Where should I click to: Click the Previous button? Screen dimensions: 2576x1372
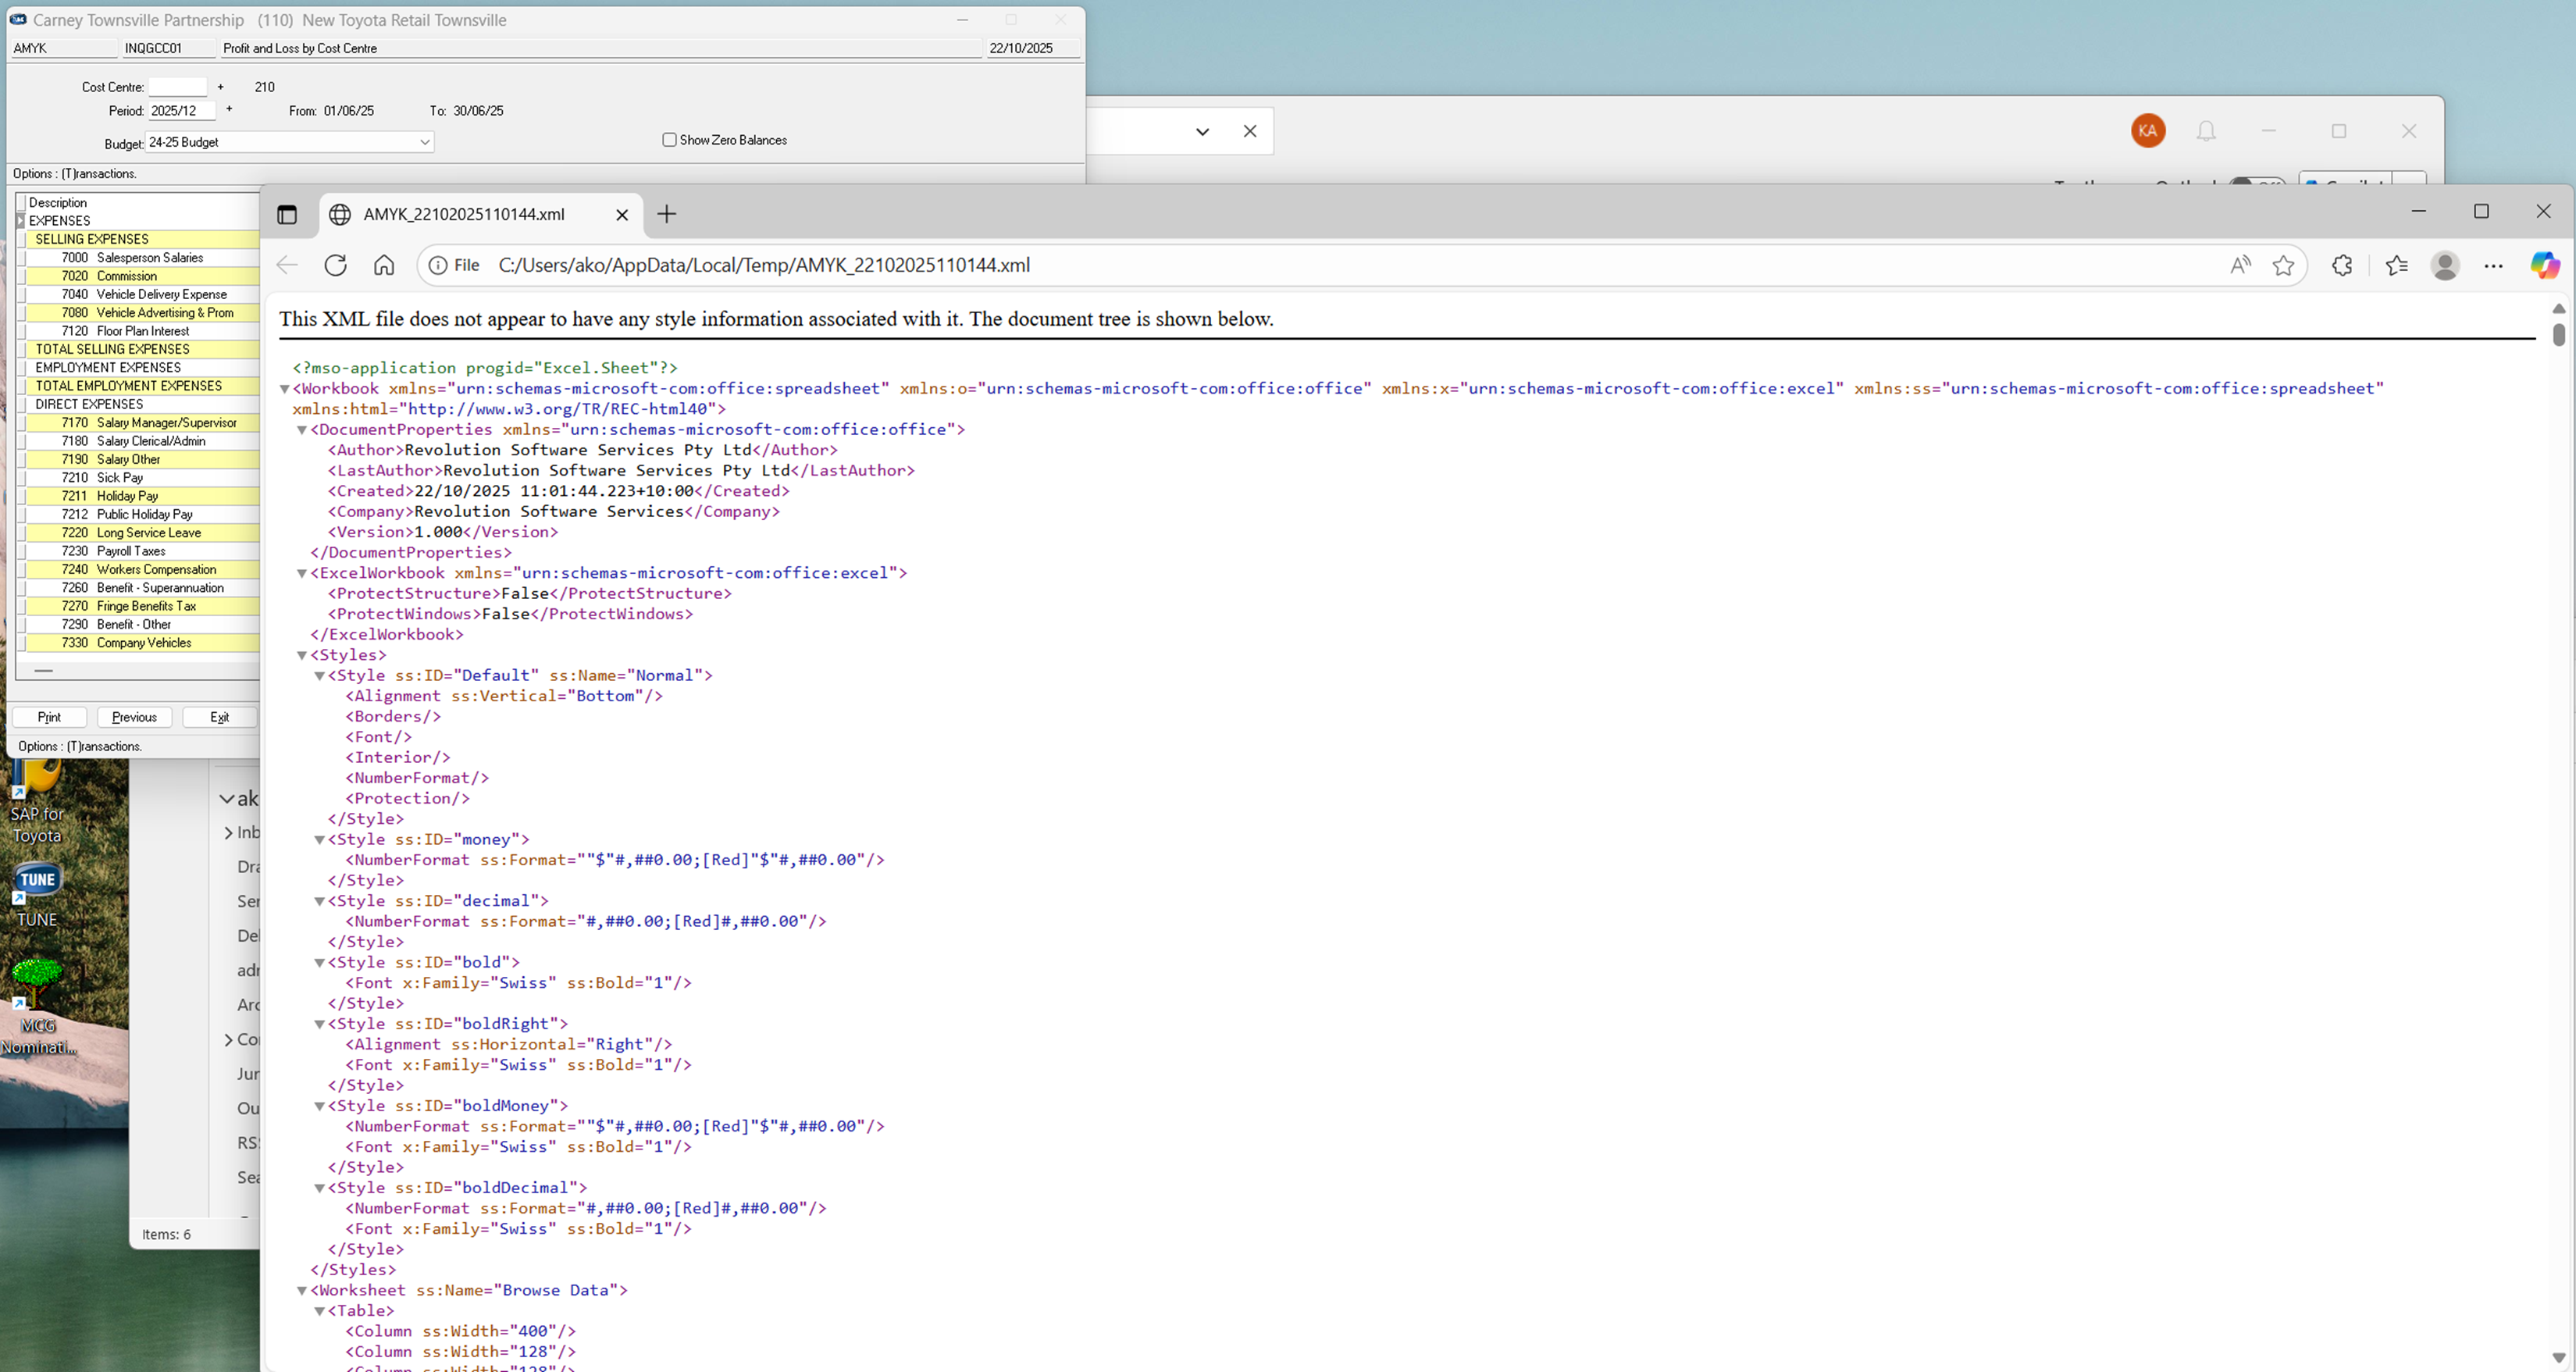134,717
